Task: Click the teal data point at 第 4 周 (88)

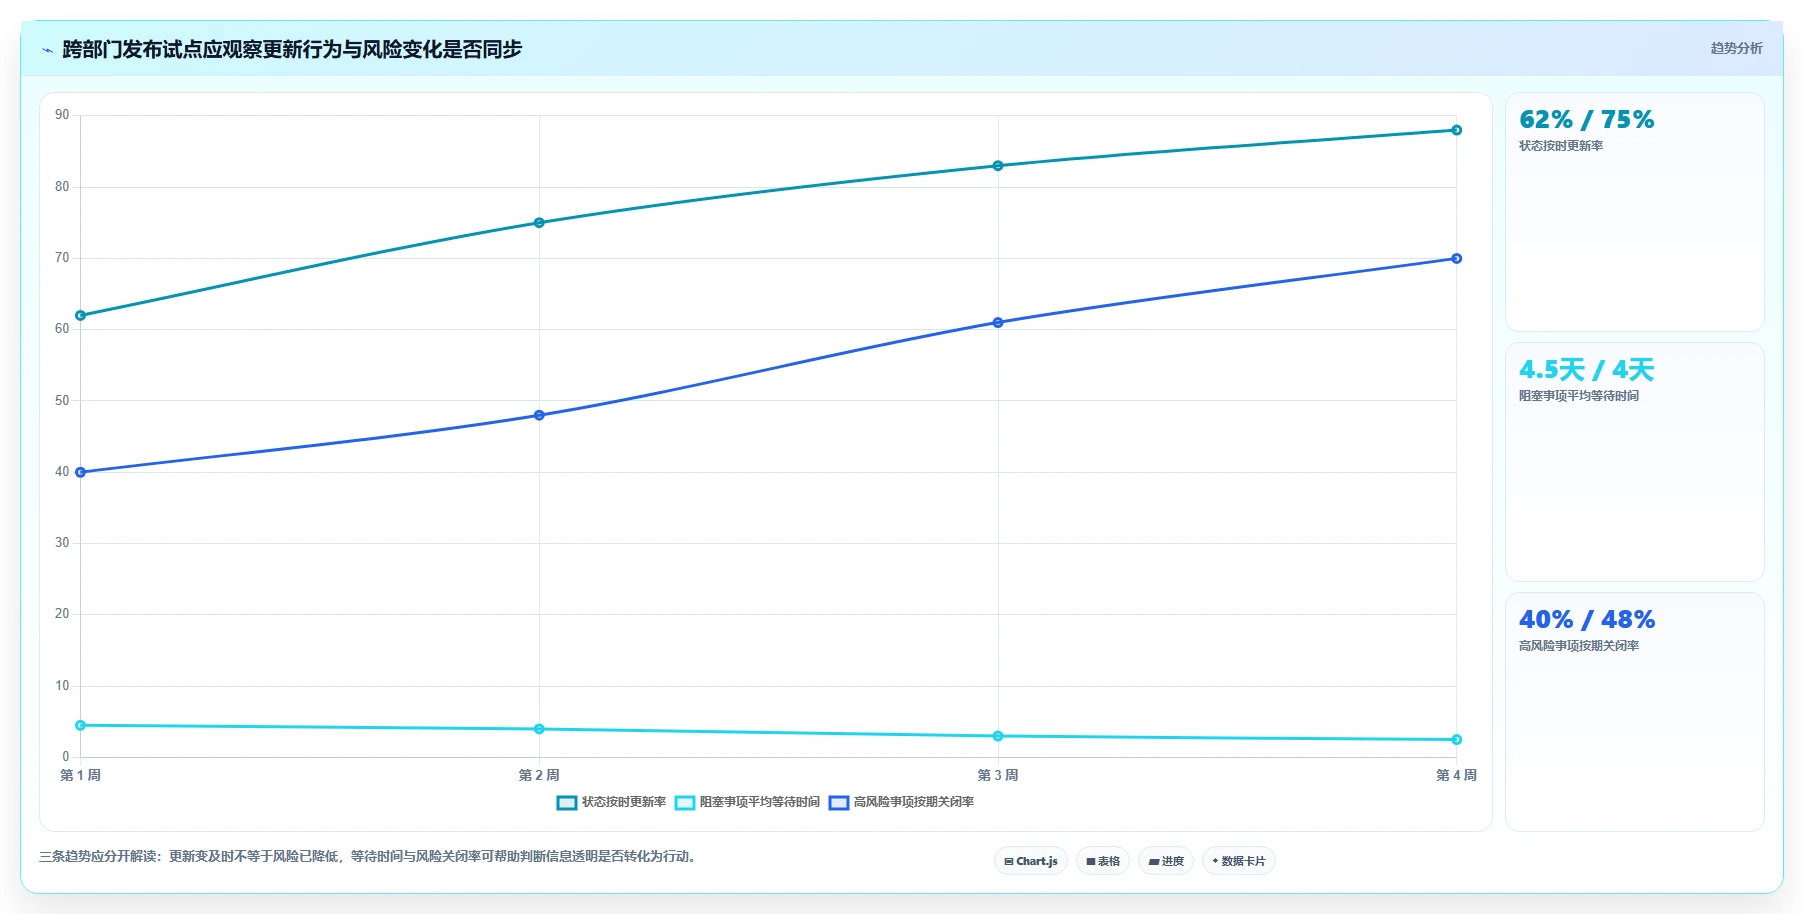Action: pyautogui.click(x=1456, y=130)
